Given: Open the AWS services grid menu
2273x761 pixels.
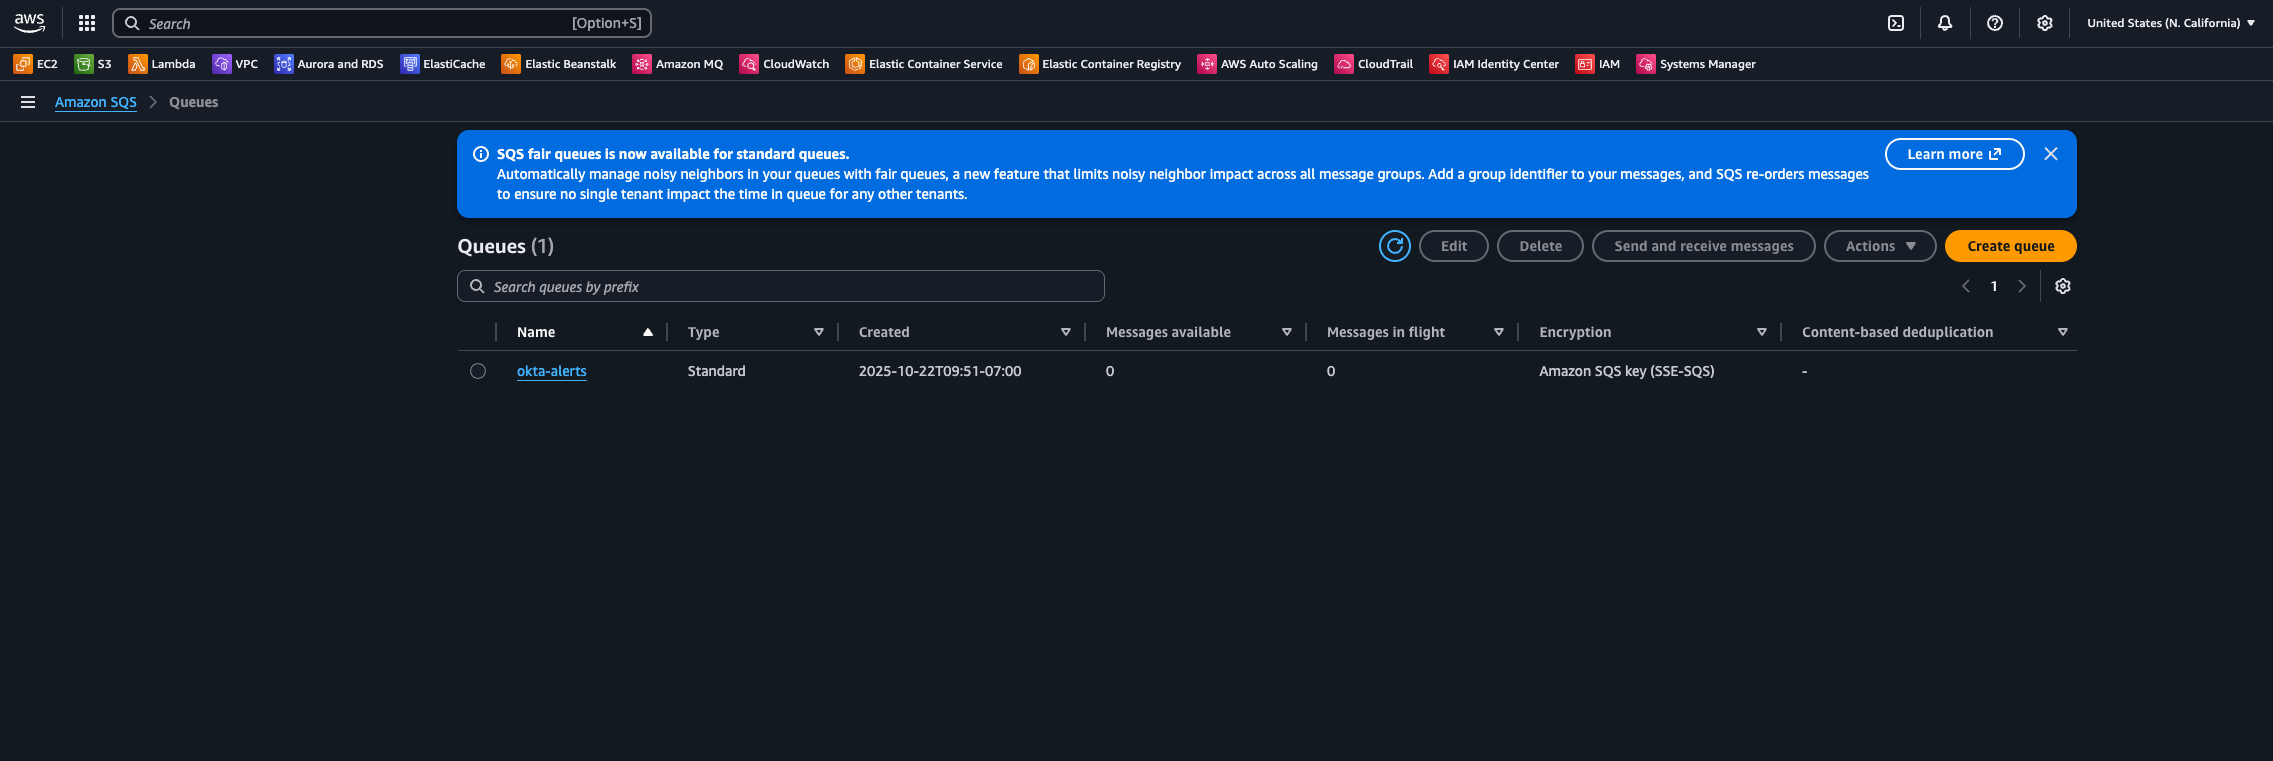Looking at the screenshot, I should (87, 23).
